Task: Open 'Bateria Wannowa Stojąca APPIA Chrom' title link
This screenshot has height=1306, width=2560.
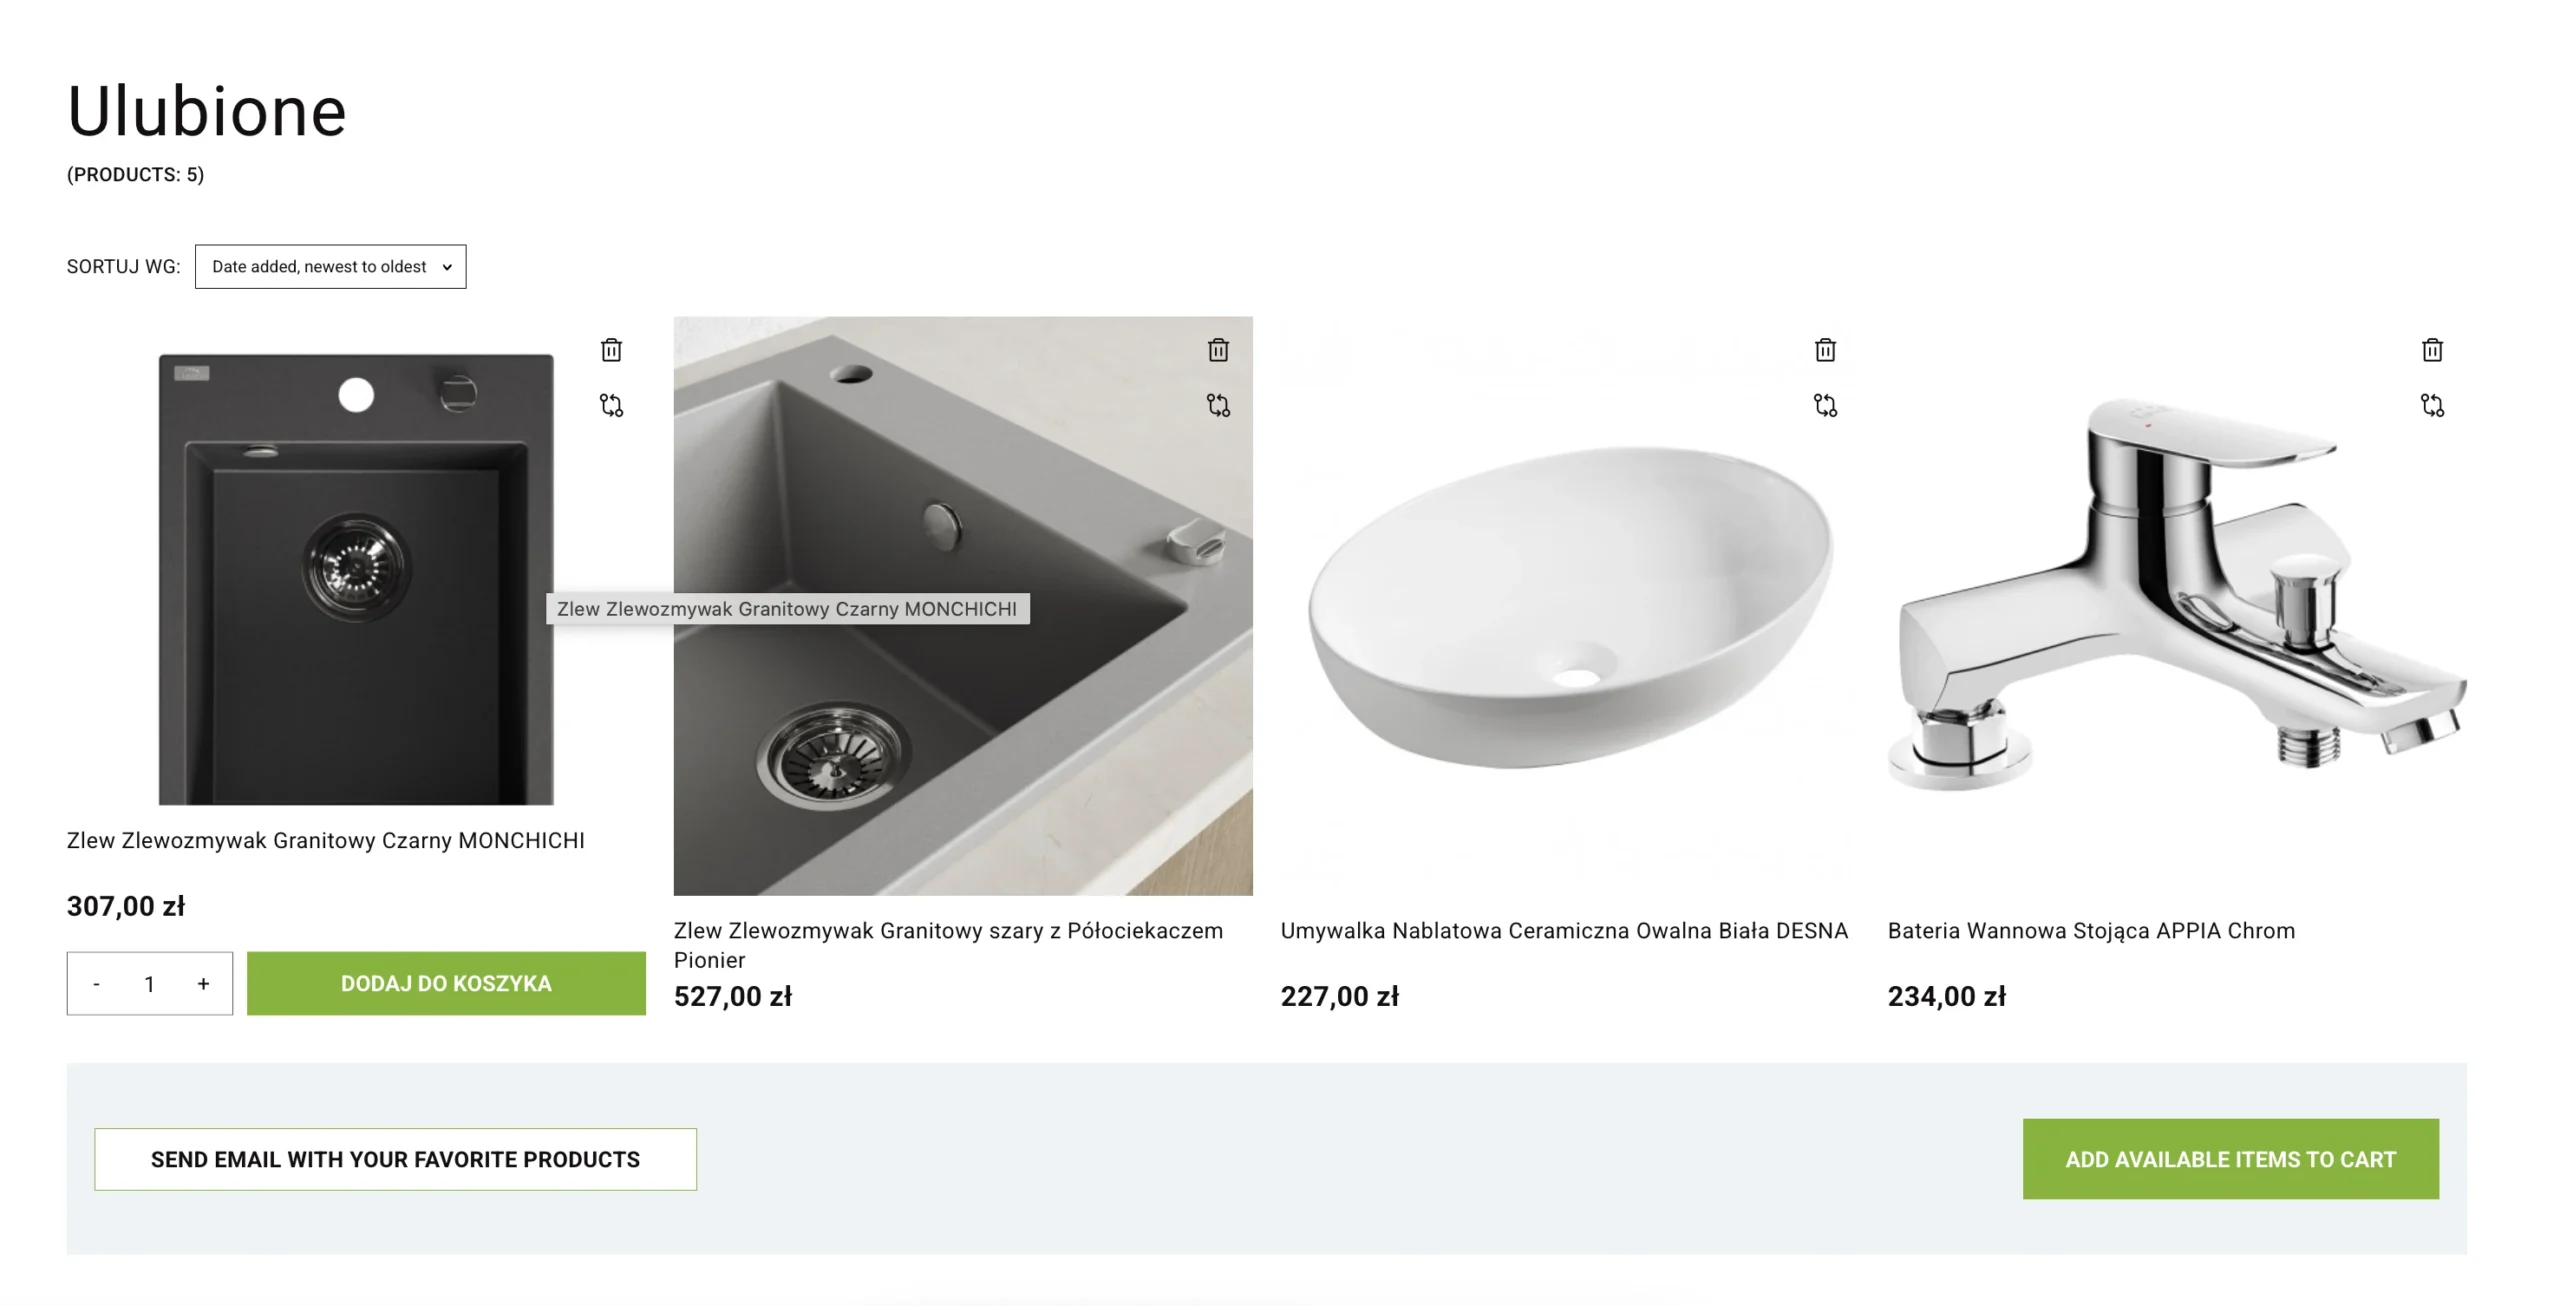Action: click(x=2091, y=931)
